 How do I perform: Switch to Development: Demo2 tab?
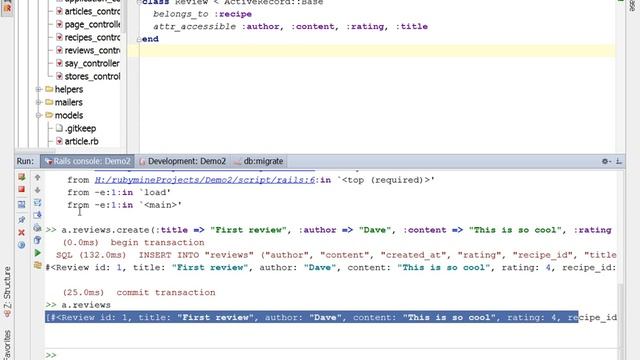click(x=182, y=161)
